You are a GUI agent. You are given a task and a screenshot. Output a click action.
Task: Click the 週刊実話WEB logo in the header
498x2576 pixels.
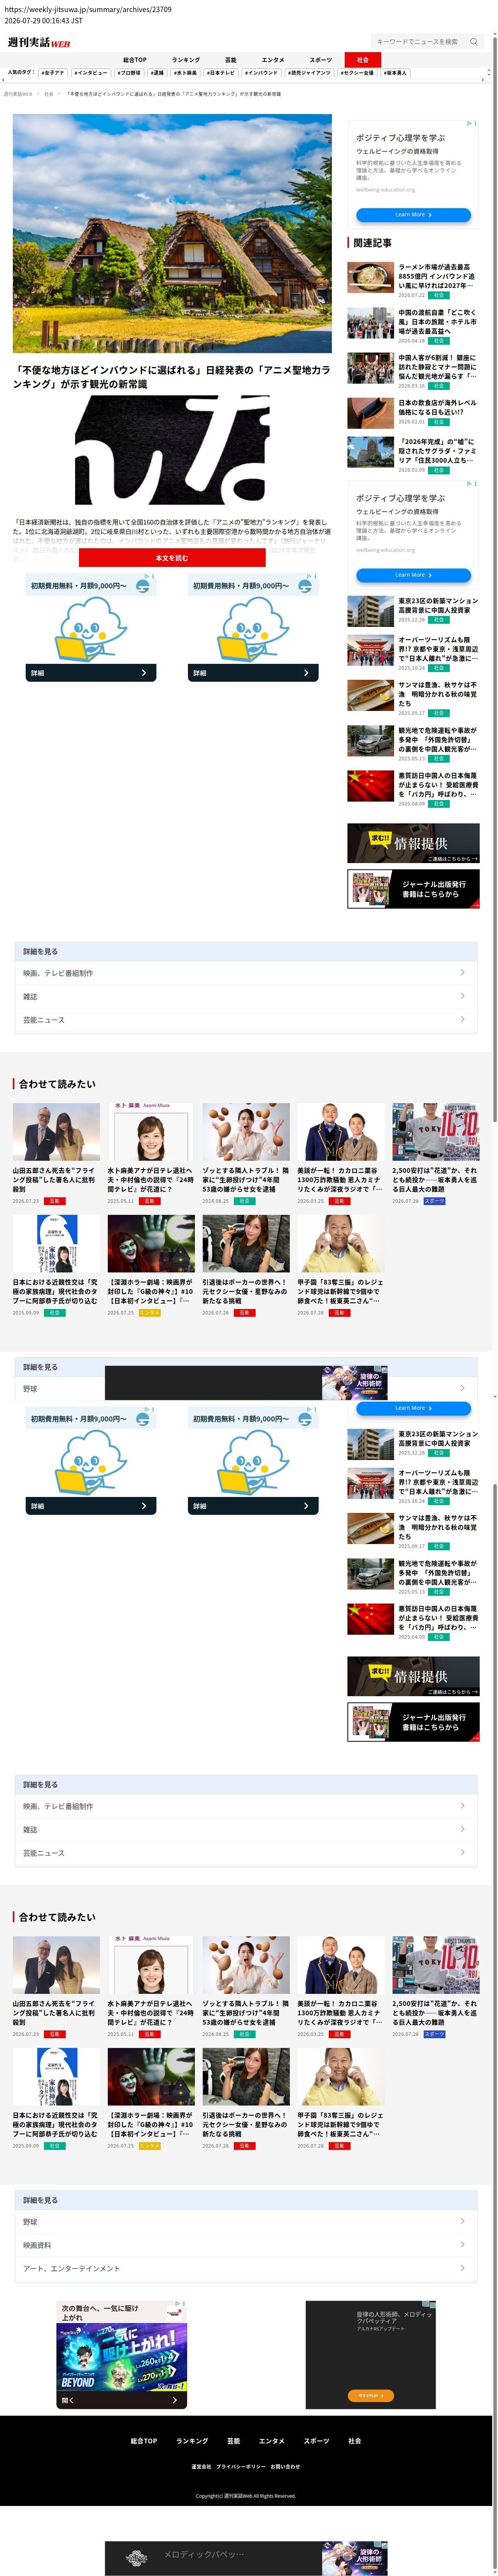click(x=39, y=42)
